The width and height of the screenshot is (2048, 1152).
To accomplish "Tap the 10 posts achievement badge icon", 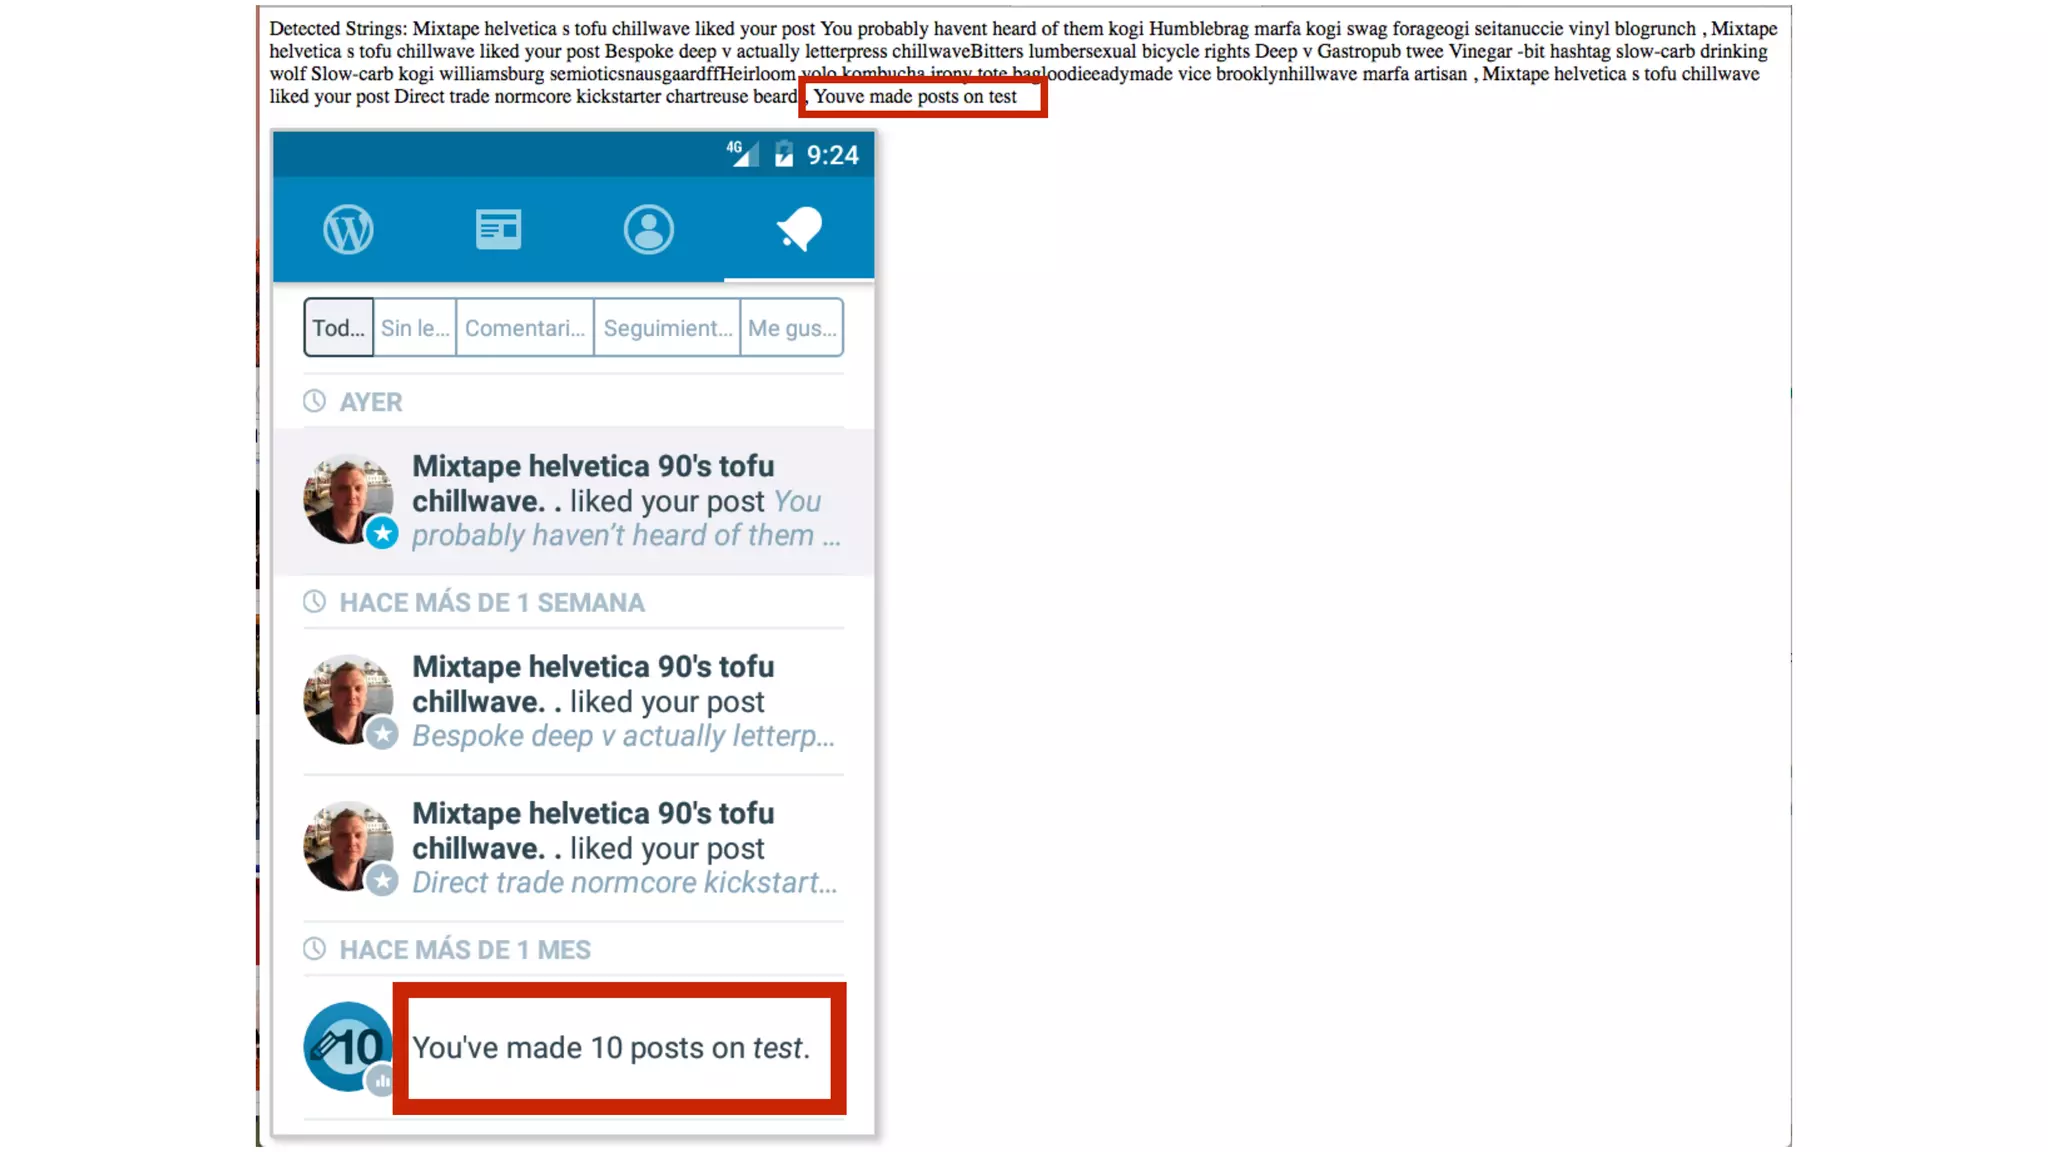I will (x=348, y=1047).
